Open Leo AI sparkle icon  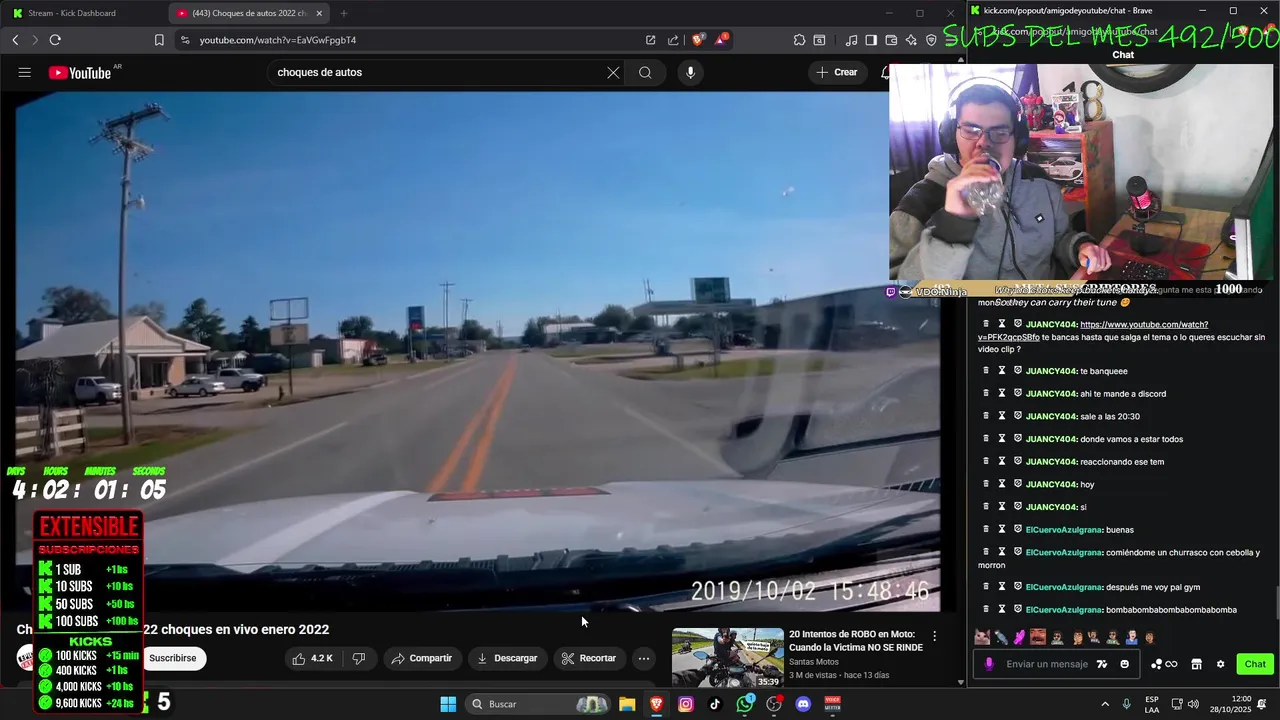pyautogui.click(x=911, y=40)
